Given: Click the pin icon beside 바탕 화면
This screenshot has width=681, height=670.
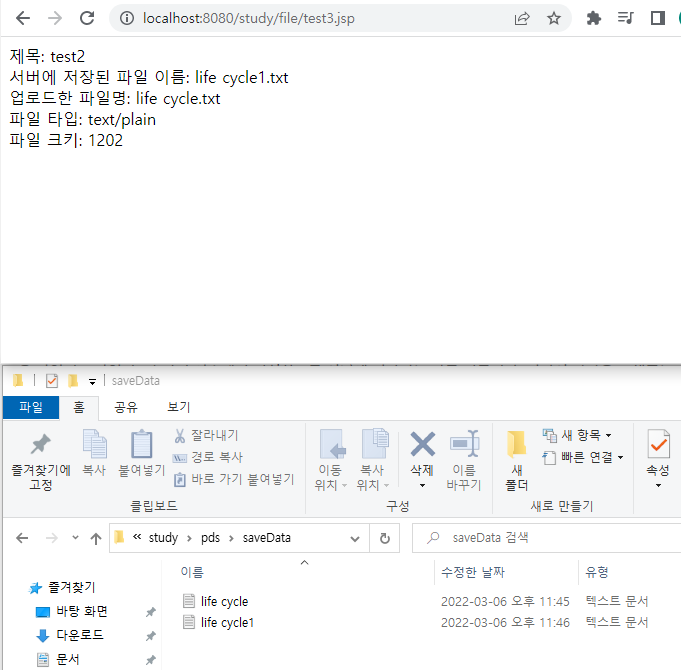Looking at the screenshot, I should click(x=150, y=612).
